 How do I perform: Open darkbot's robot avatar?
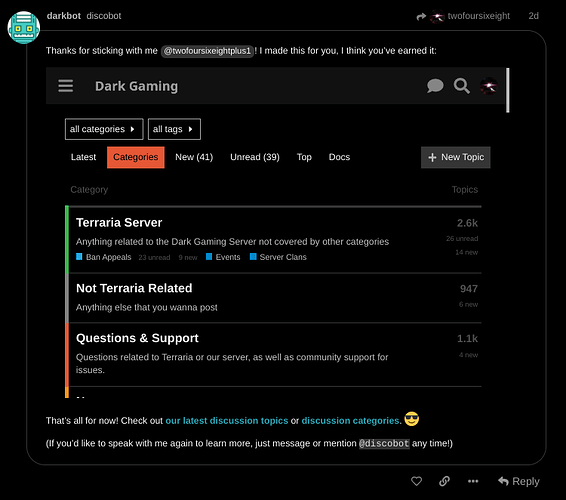tap(24, 27)
